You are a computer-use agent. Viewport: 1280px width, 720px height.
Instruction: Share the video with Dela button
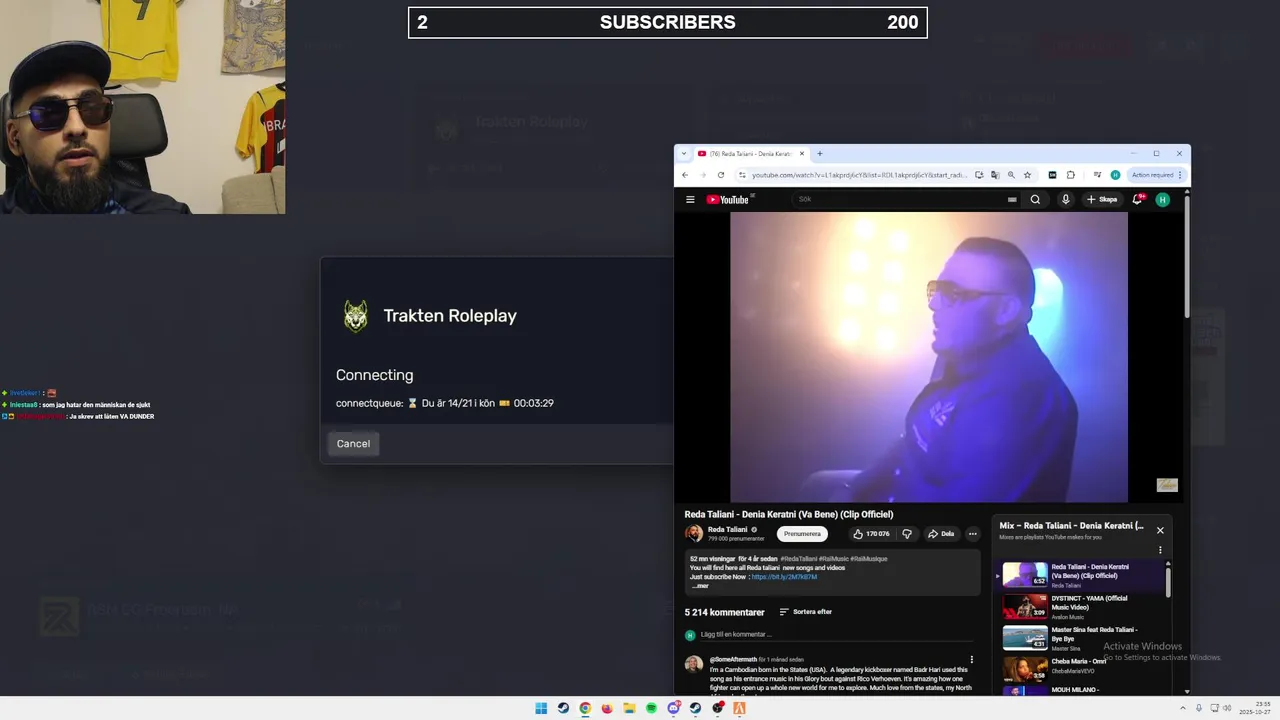941,534
